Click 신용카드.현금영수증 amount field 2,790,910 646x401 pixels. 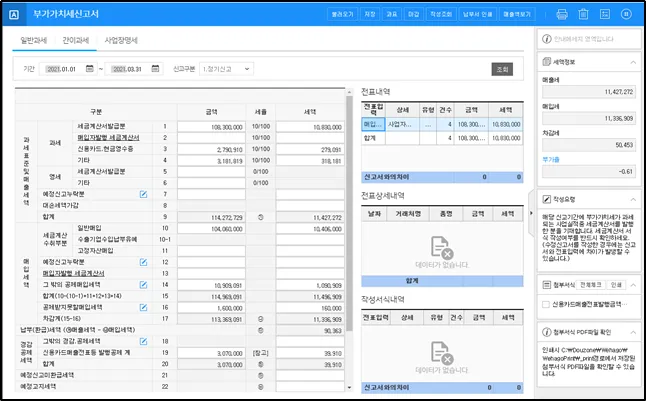point(211,149)
